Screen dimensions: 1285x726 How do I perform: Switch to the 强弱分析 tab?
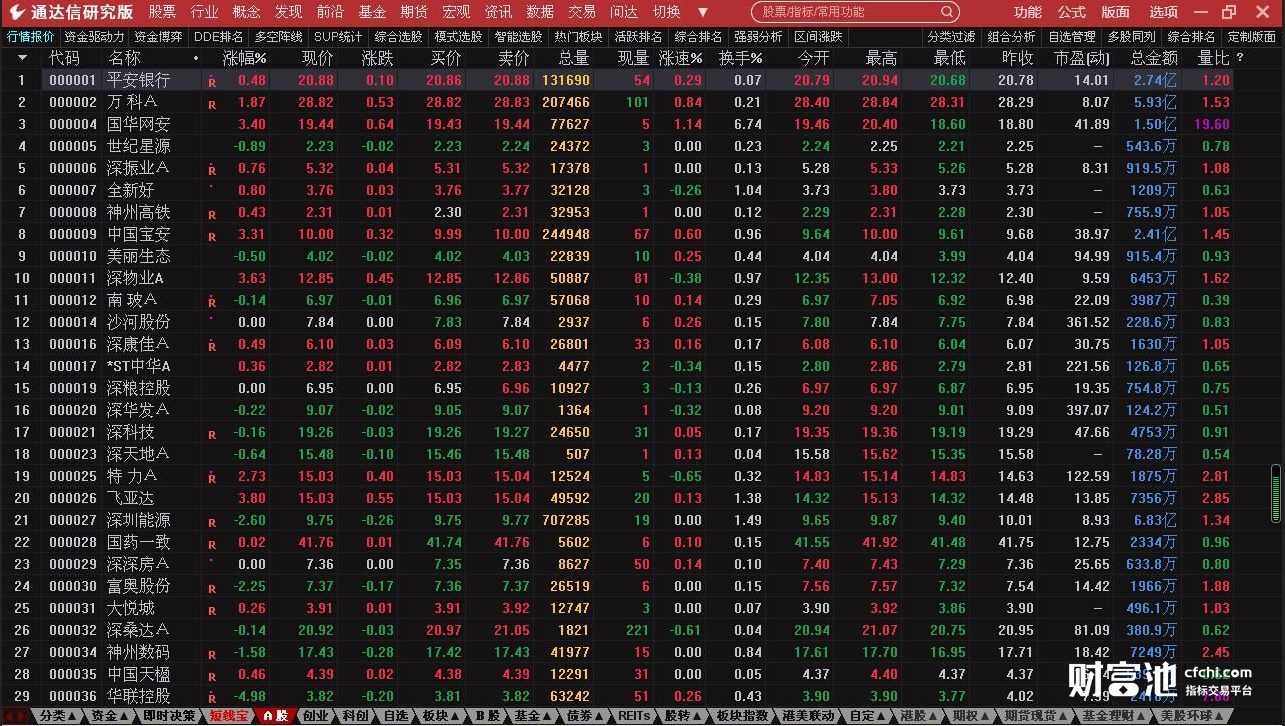click(758, 37)
